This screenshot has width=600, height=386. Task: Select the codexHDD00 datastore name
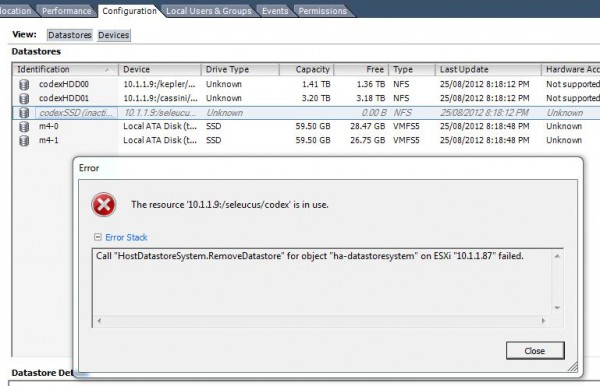click(x=64, y=84)
